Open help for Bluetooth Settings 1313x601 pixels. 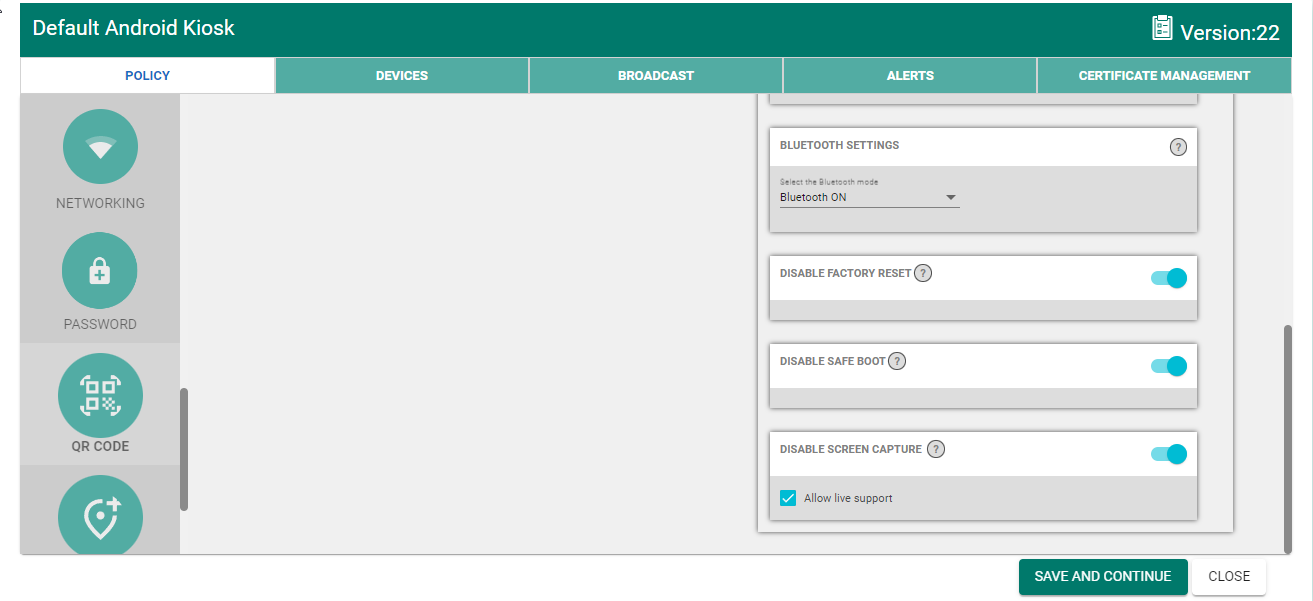(x=1178, y=147)
